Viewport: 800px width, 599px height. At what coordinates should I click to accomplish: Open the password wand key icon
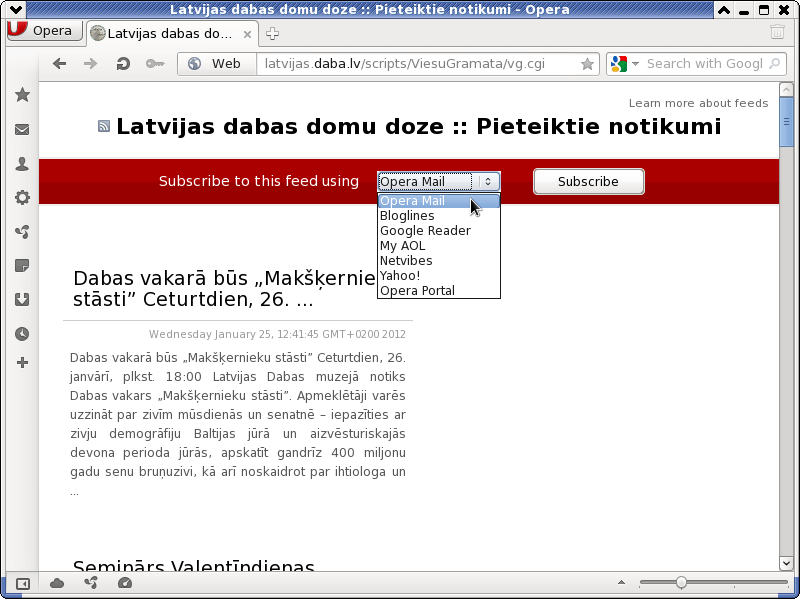tap(155, 64)
